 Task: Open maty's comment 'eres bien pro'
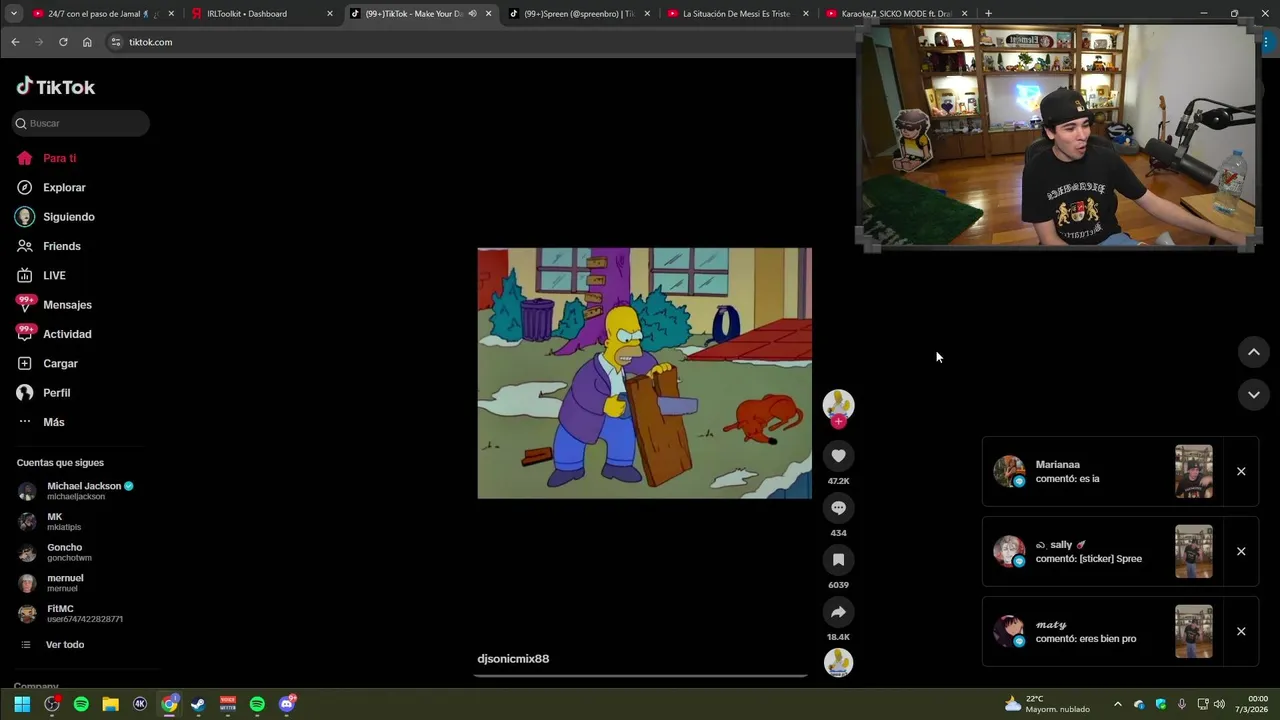coord(1086,639)
